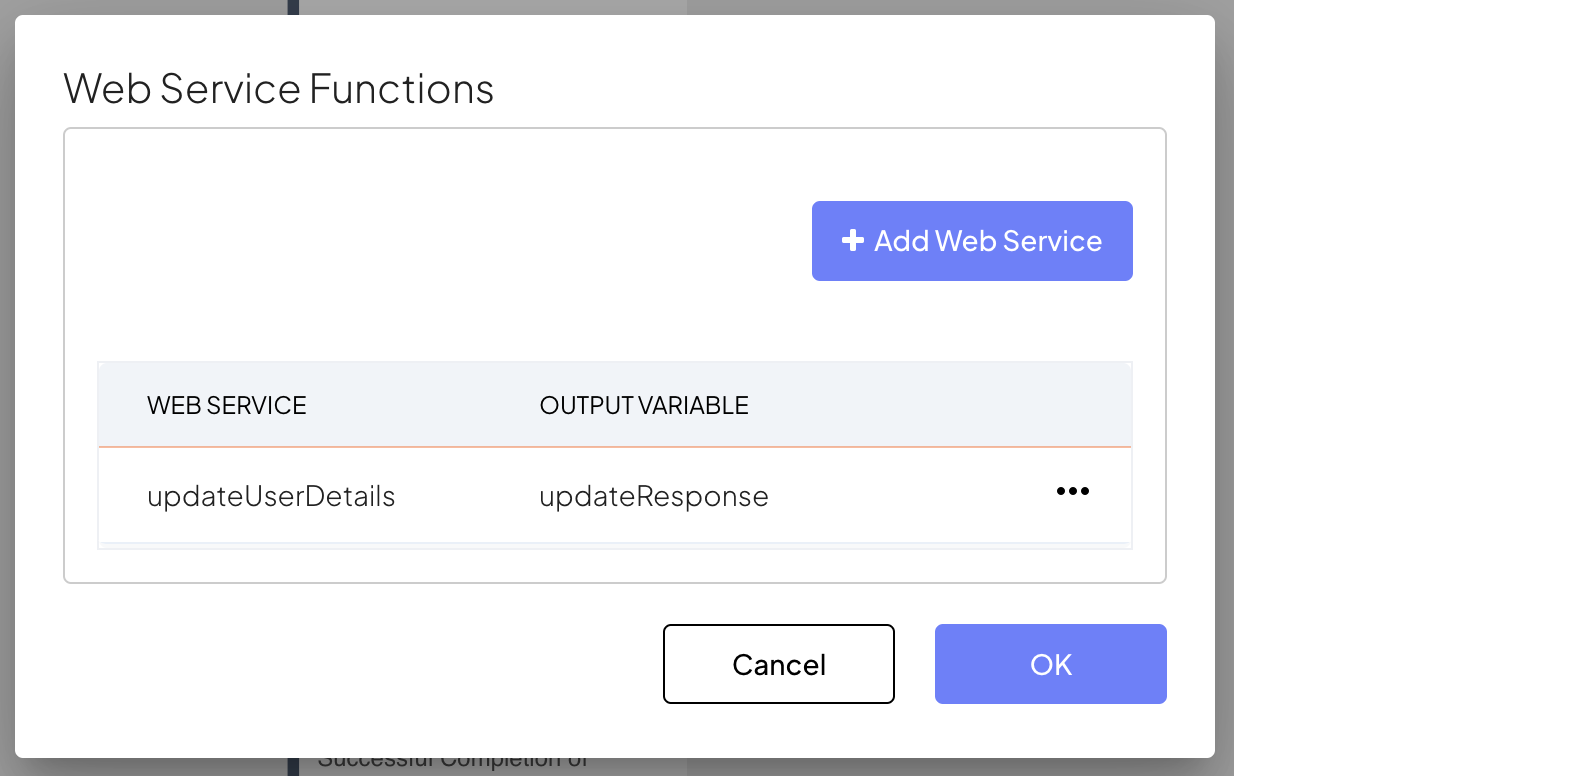Select the updateUserDetails web service name
1570x776 pixels.
271,496
